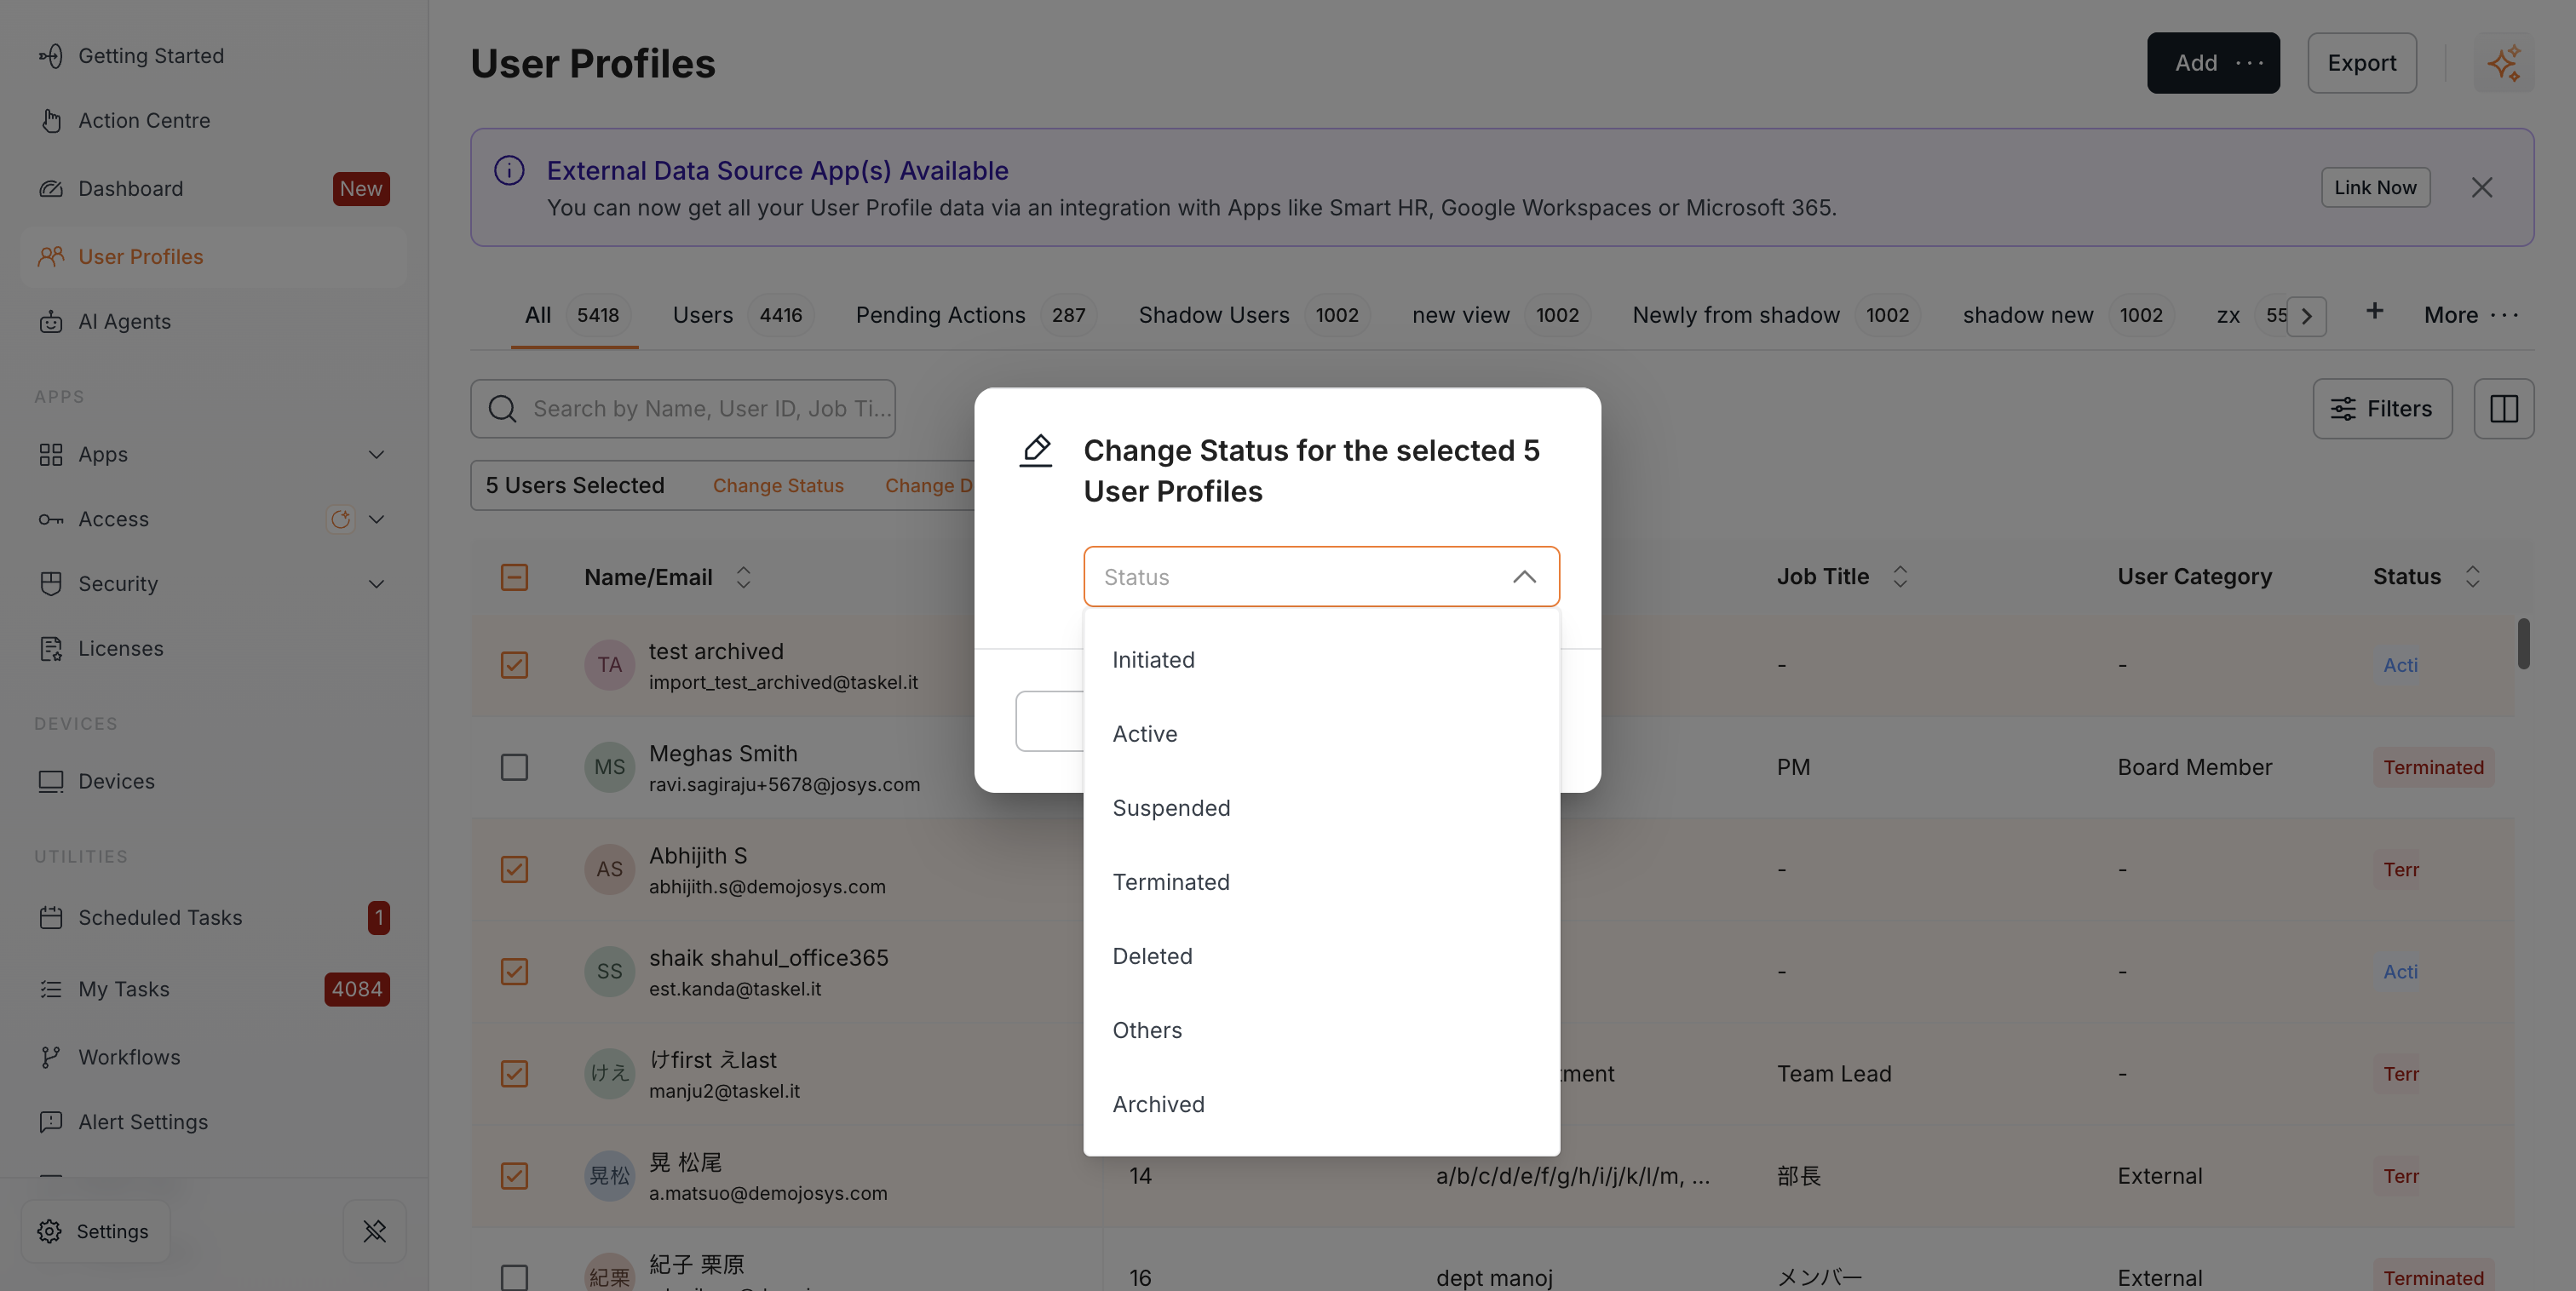The height and width of the screenshot is (1291, 2576).
Task: Click the search users input field
Action: 683,409
